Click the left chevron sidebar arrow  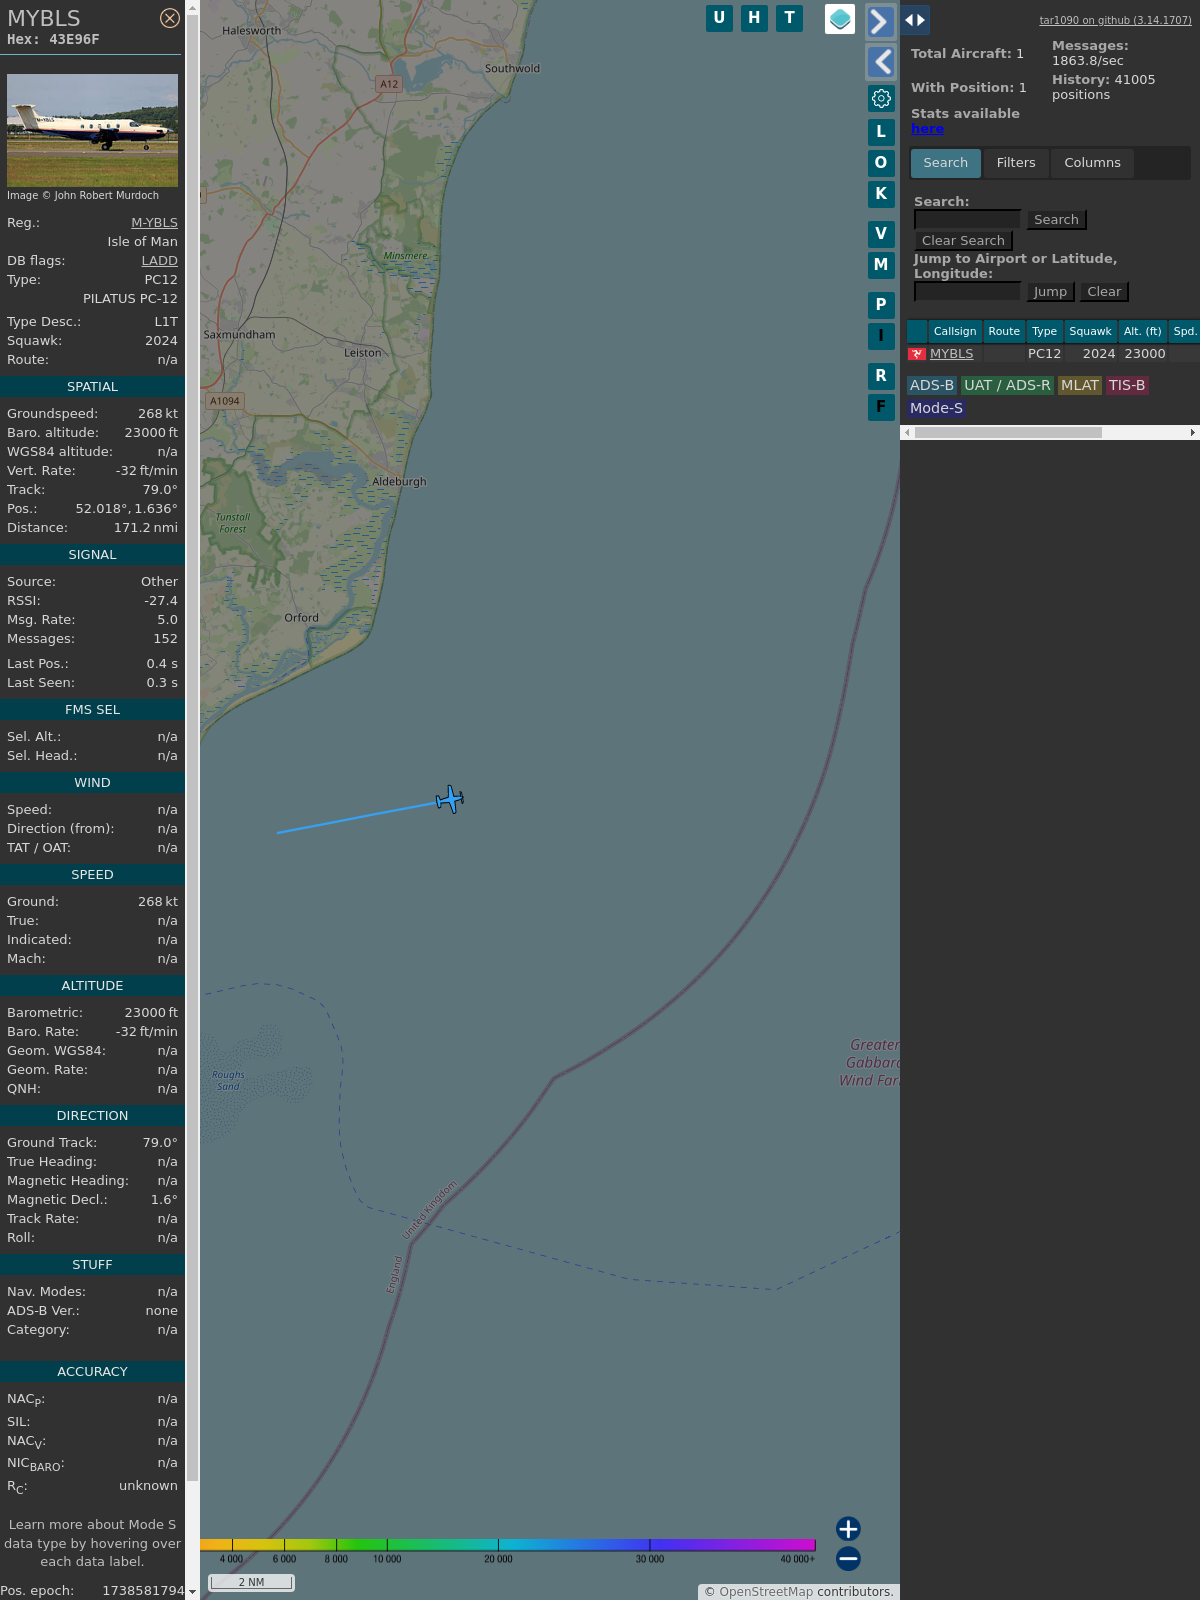880,62
